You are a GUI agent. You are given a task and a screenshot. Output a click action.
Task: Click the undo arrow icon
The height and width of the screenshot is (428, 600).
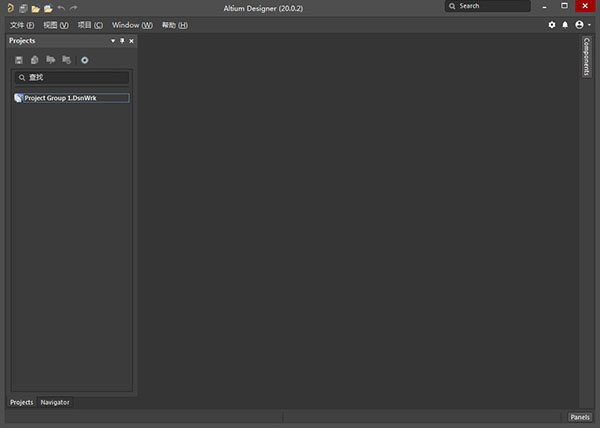pos(60,8)
